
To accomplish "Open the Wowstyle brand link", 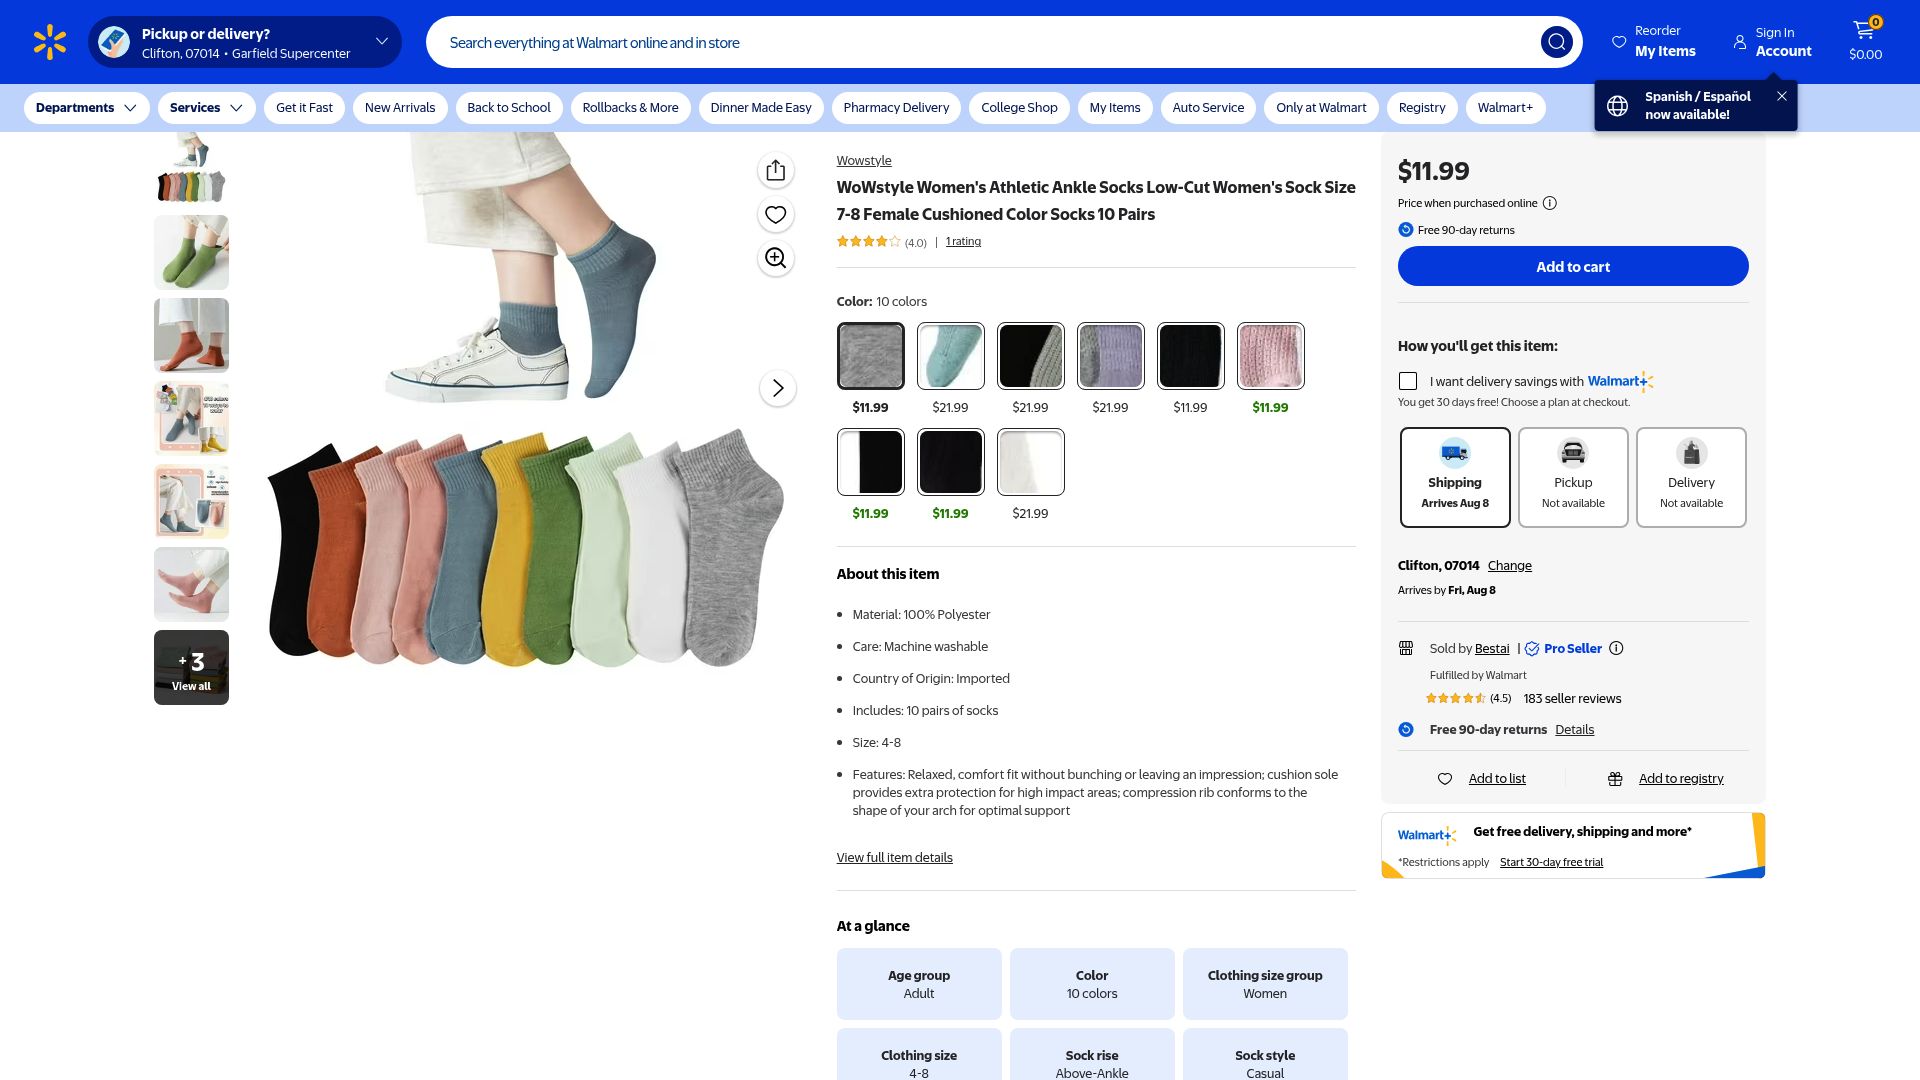I will pos(864,161).
